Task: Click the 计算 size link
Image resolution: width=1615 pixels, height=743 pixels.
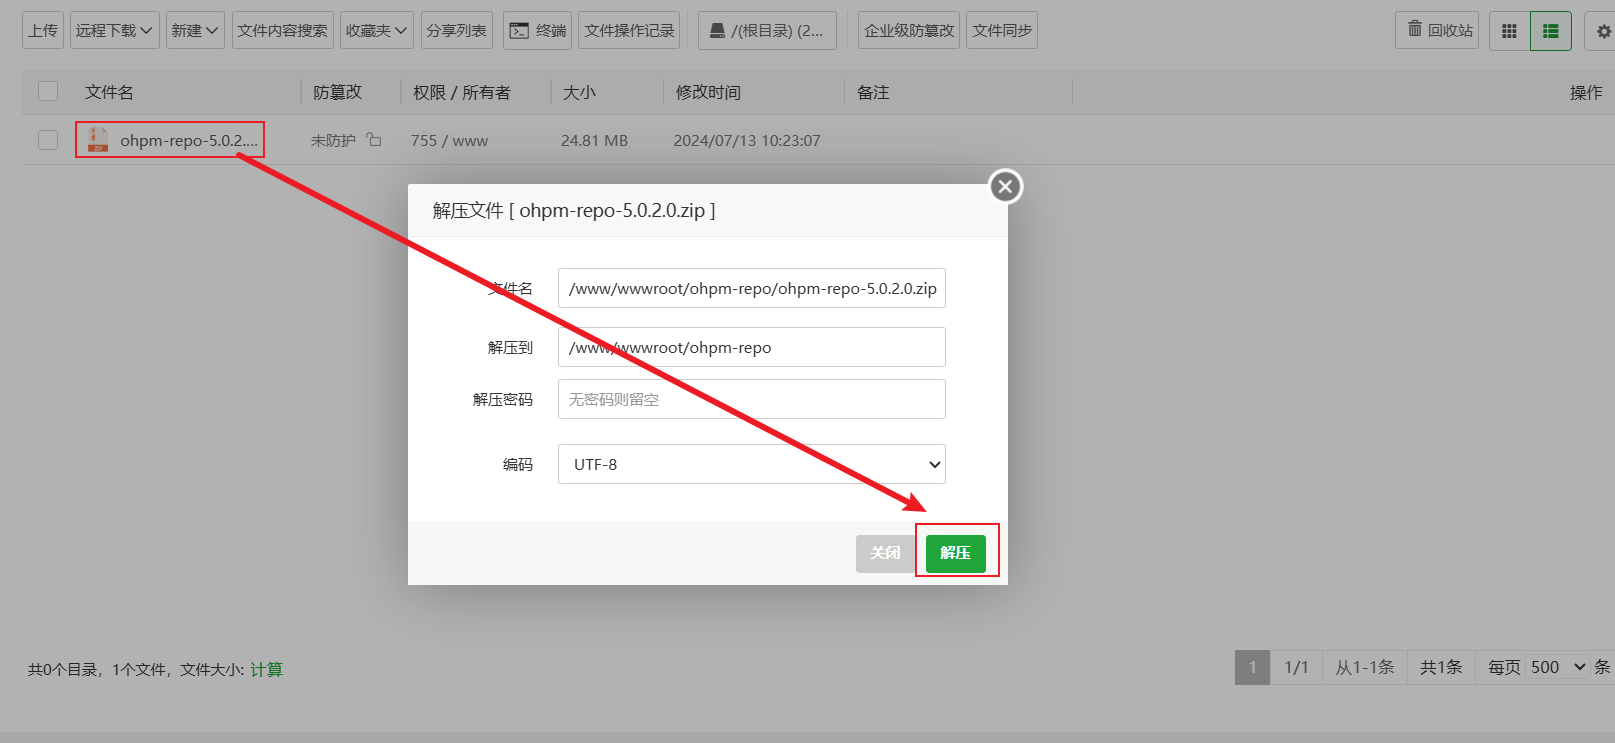Action: [267, 669]
